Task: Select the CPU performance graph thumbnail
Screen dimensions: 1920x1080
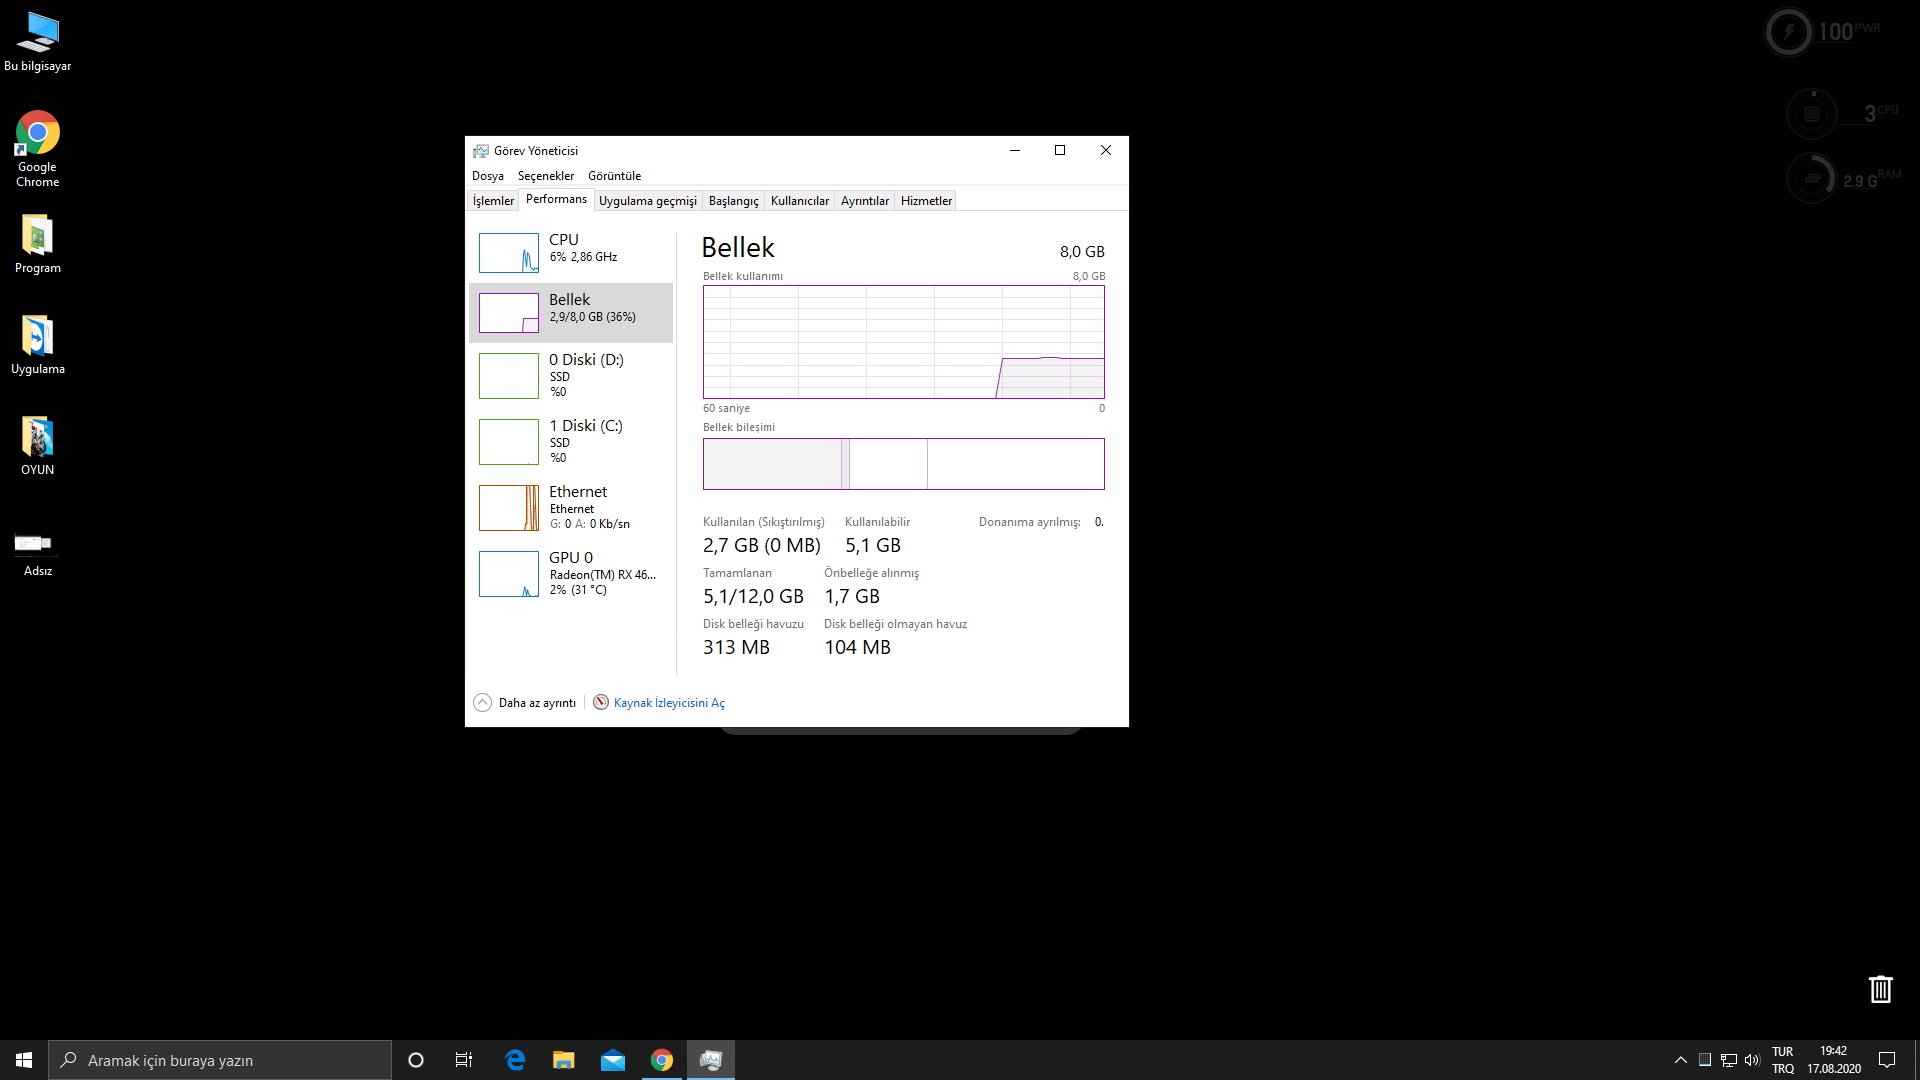Action: click(x=509, y=253)
